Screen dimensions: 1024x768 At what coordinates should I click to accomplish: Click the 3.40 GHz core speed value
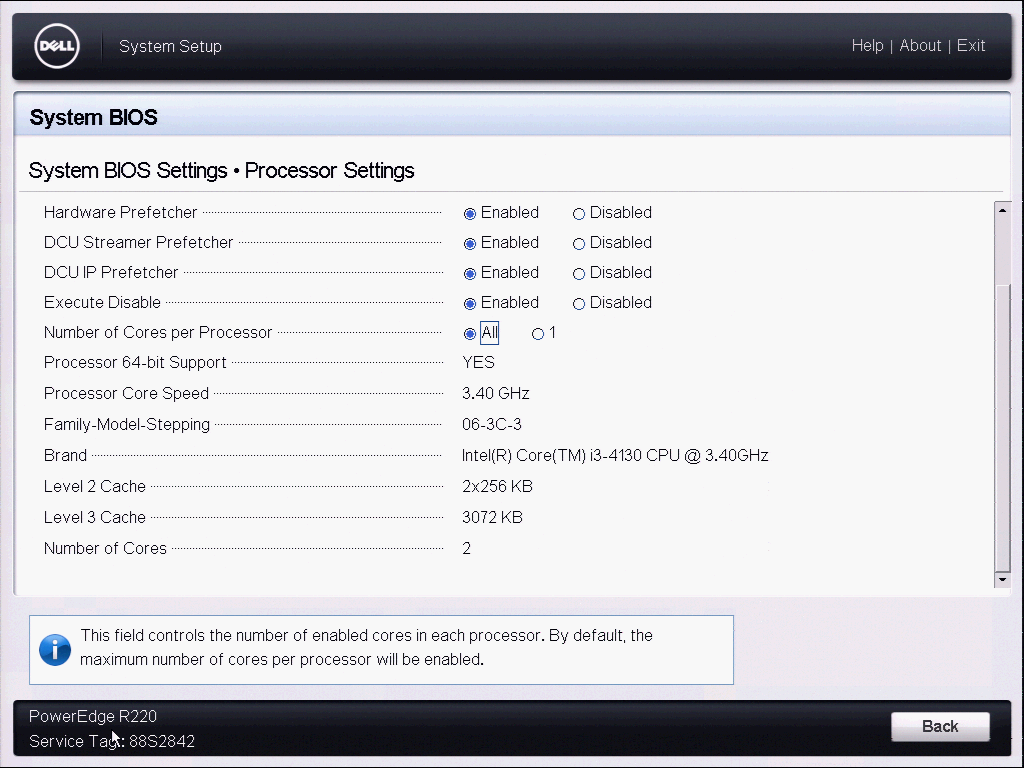point(496,393)
